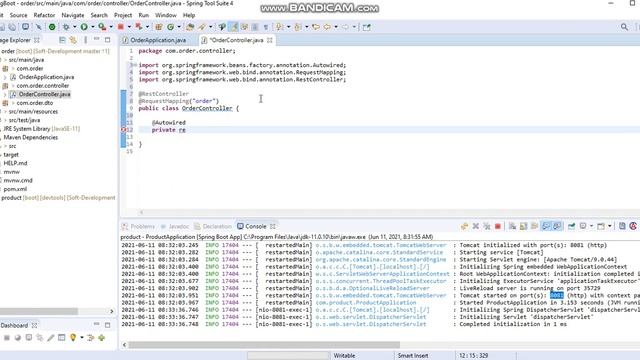Click the lightbulb icon in the Dashboard toolbar
Image resolution: width=640 pixels, height=360 pixels.
(x=73, y=338)
